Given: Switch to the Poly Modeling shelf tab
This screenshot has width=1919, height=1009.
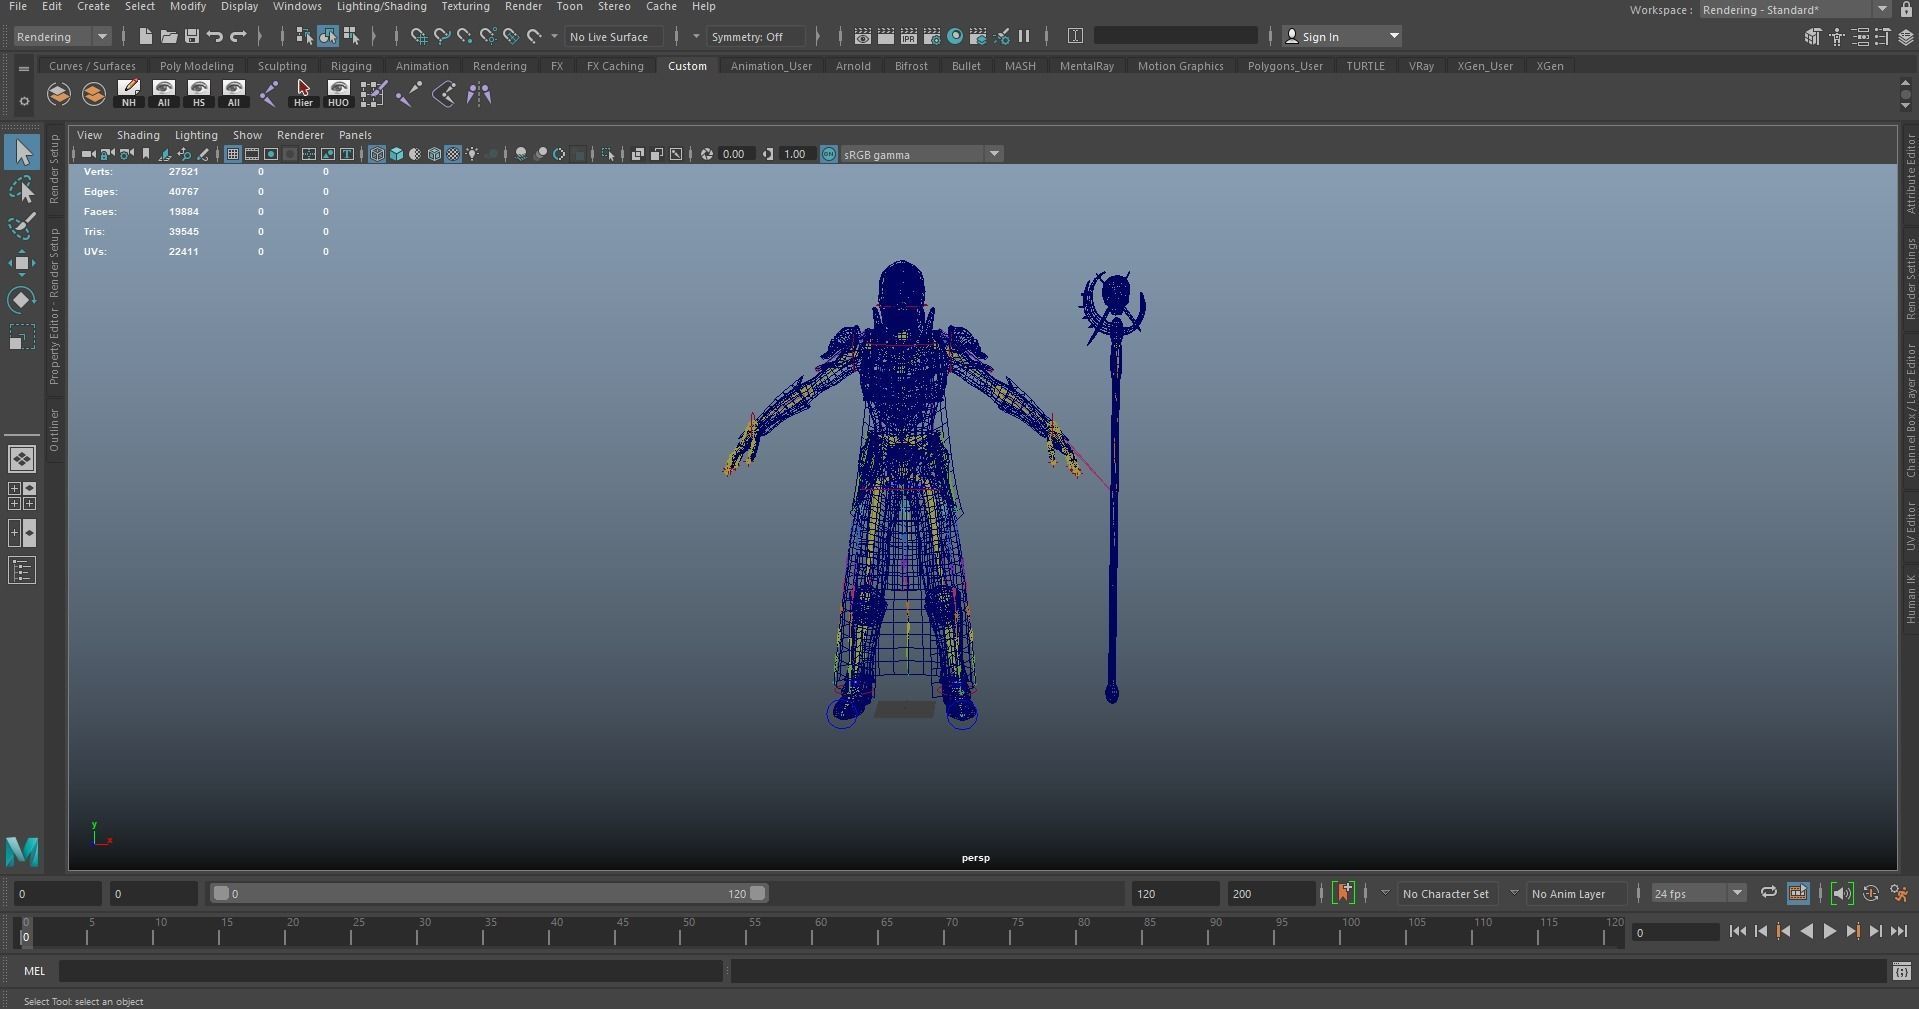Looking at the screenshot, I should point(196,66).
